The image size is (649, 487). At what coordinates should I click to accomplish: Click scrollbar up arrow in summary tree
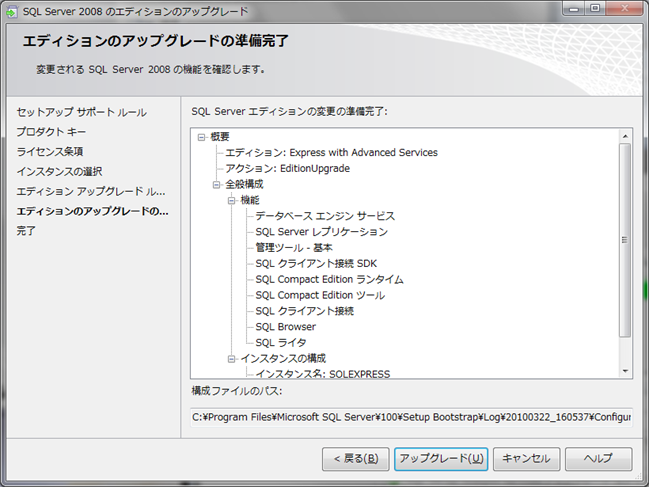(625, 136)
